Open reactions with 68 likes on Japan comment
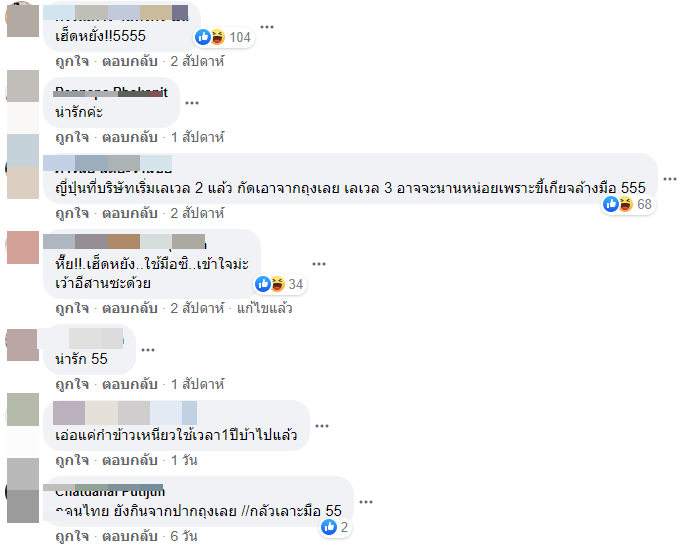The height and width of the screenshot is (549, 683). (629, 204)
